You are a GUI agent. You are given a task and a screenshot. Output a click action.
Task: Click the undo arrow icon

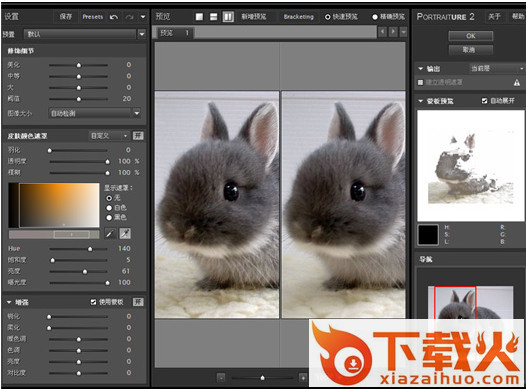[x=114, y=17]
